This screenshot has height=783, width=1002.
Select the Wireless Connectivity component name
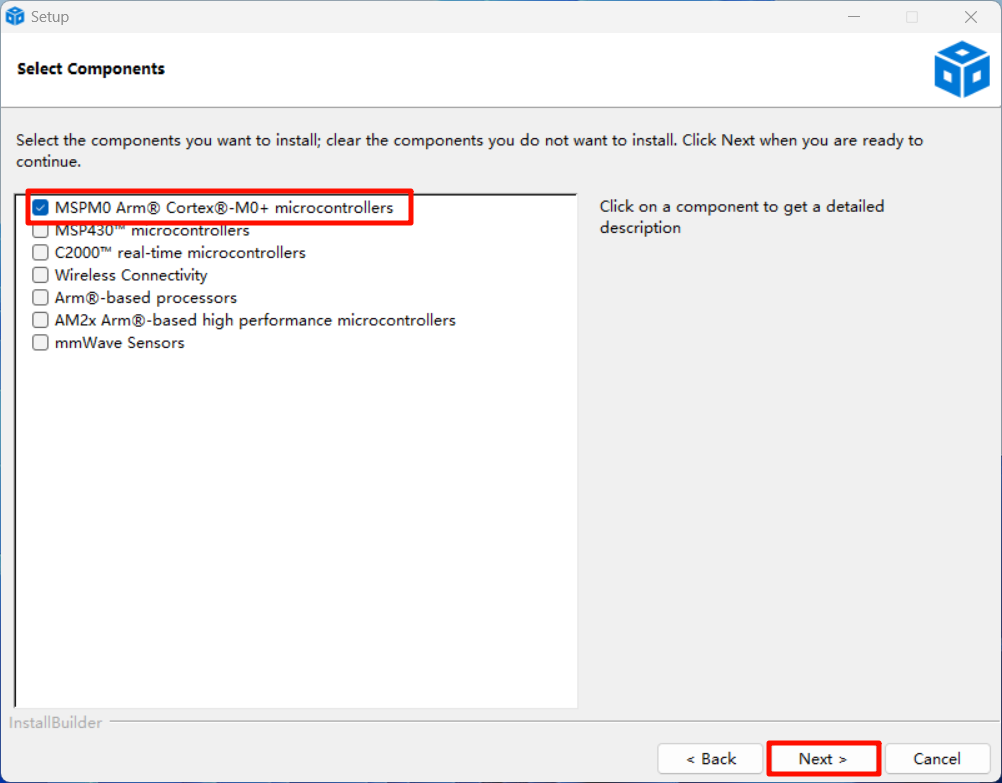[x=131, y=275]
